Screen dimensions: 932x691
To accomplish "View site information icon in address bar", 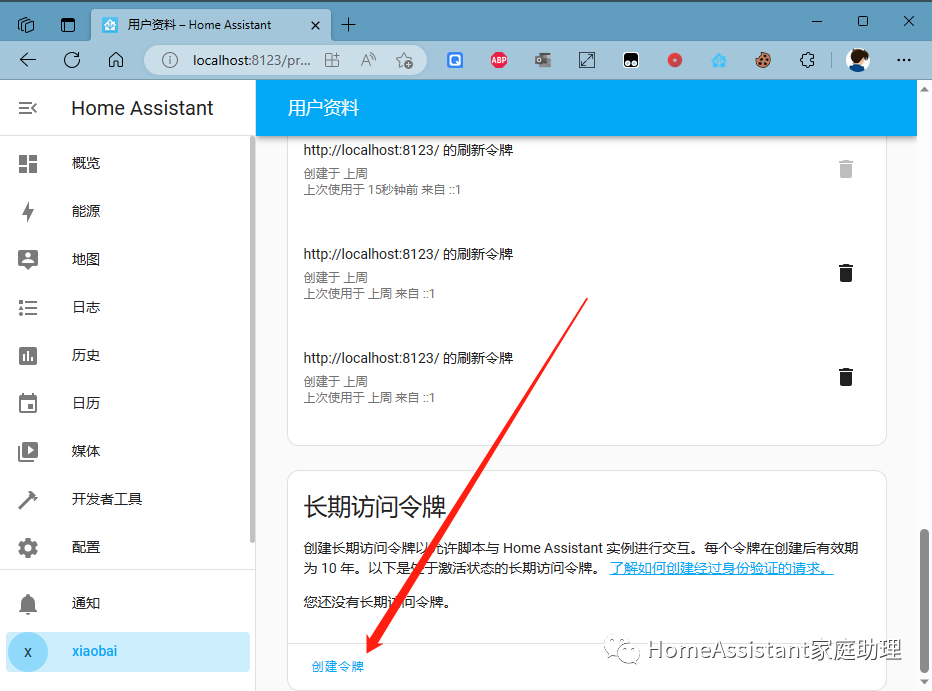I will [169, 60].
